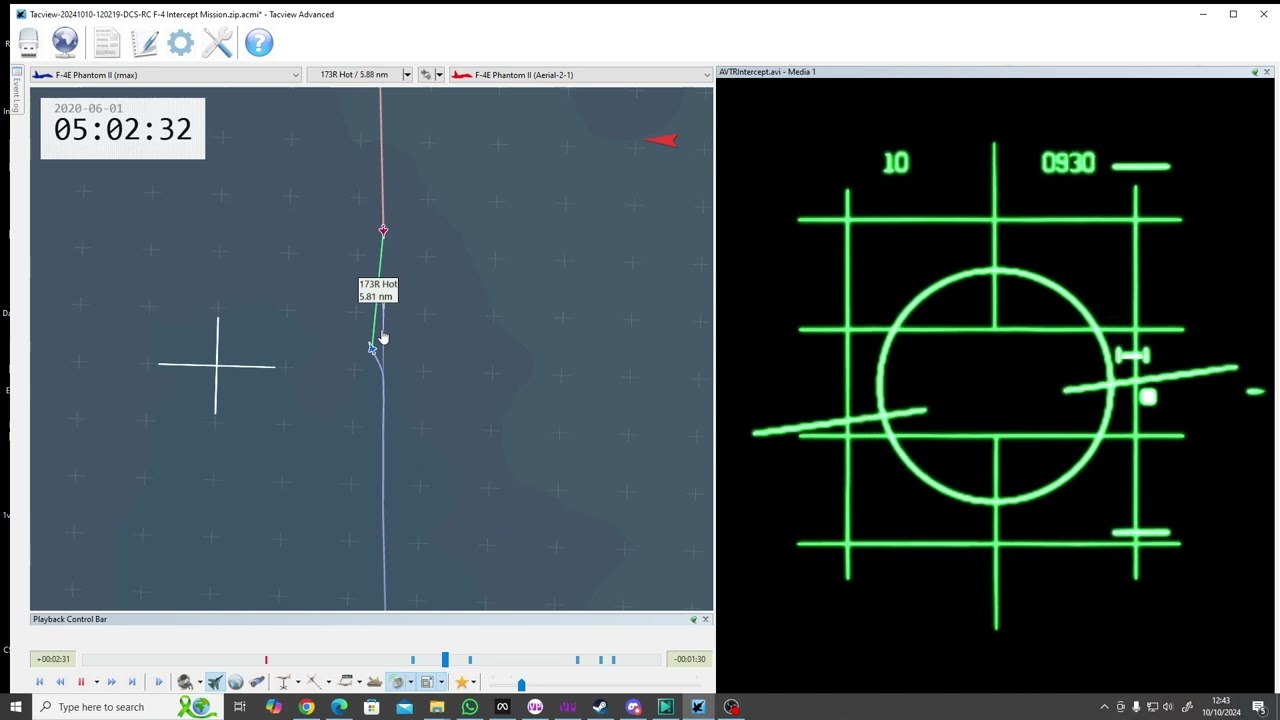Open Task View on the taskbar
This screenshot has height=720, width=1280.
pos(240,707)
